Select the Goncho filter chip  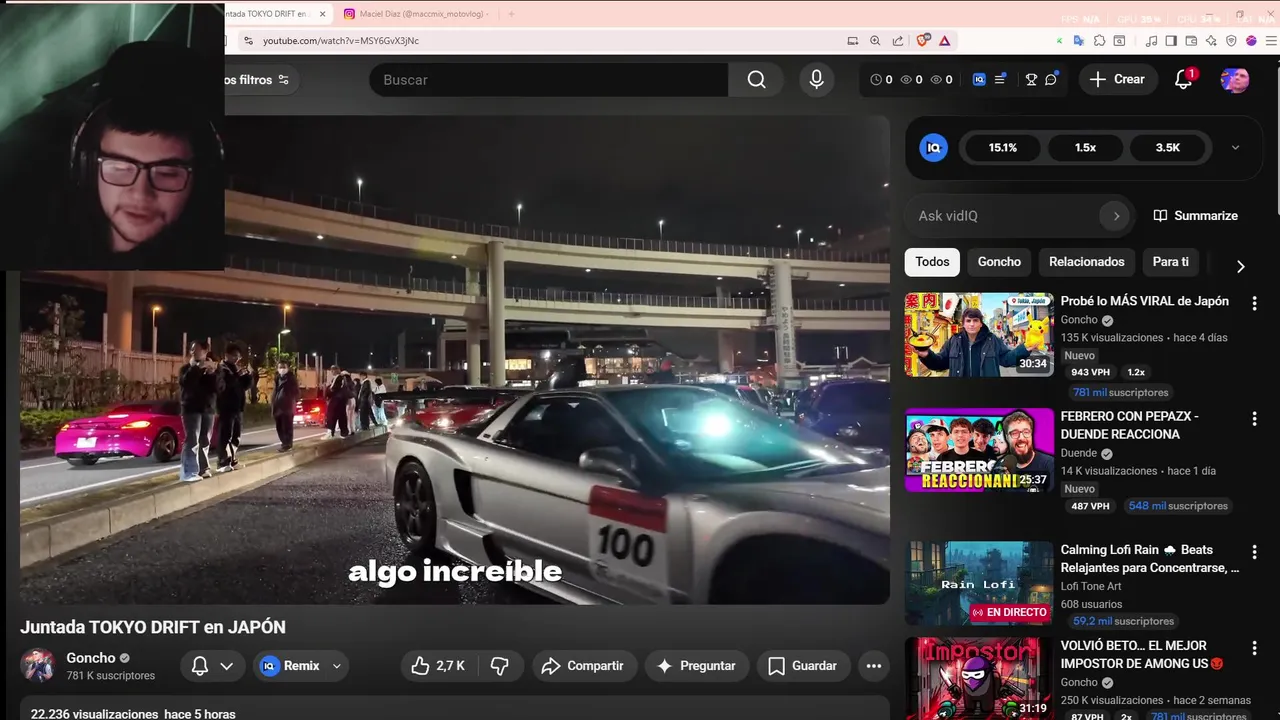[x=999, y=262]
